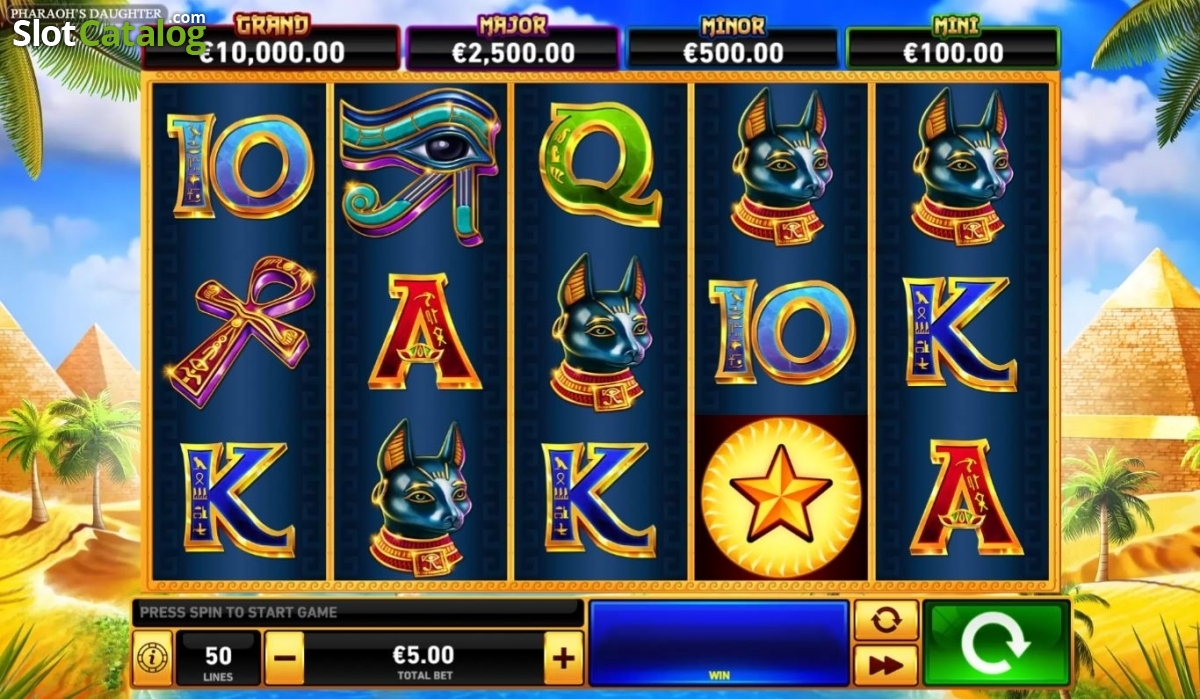Image resolution: width=1200 pixels, height=699 pixels.
Task: Select the Minor €500.00 jackpot panel
Action: click(x=733, y=46)
